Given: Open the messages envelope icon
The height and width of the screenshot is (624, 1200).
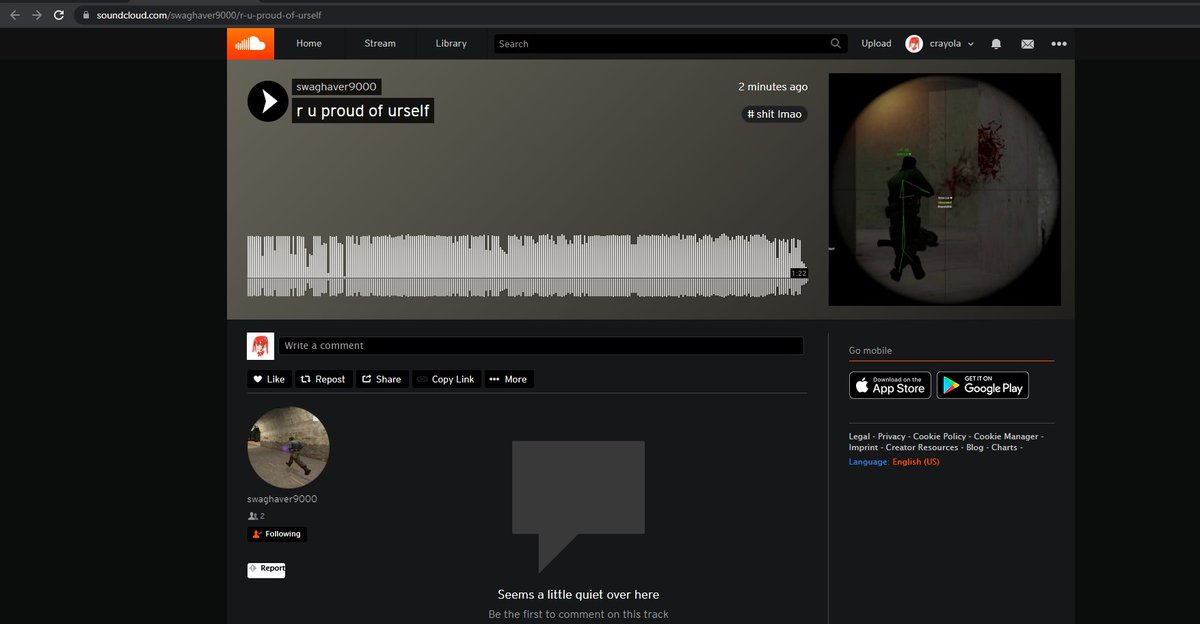Looking at the screenshot, I should (1027, 44).
